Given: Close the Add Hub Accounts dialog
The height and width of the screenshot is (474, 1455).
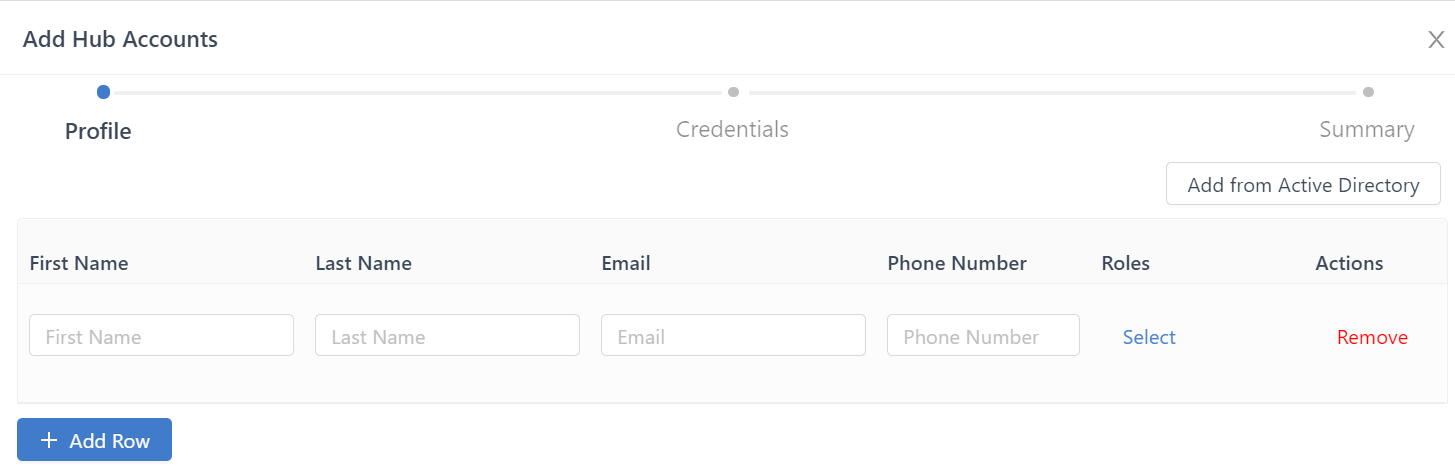Looking at the screenshot, I should click(1436, 40).
